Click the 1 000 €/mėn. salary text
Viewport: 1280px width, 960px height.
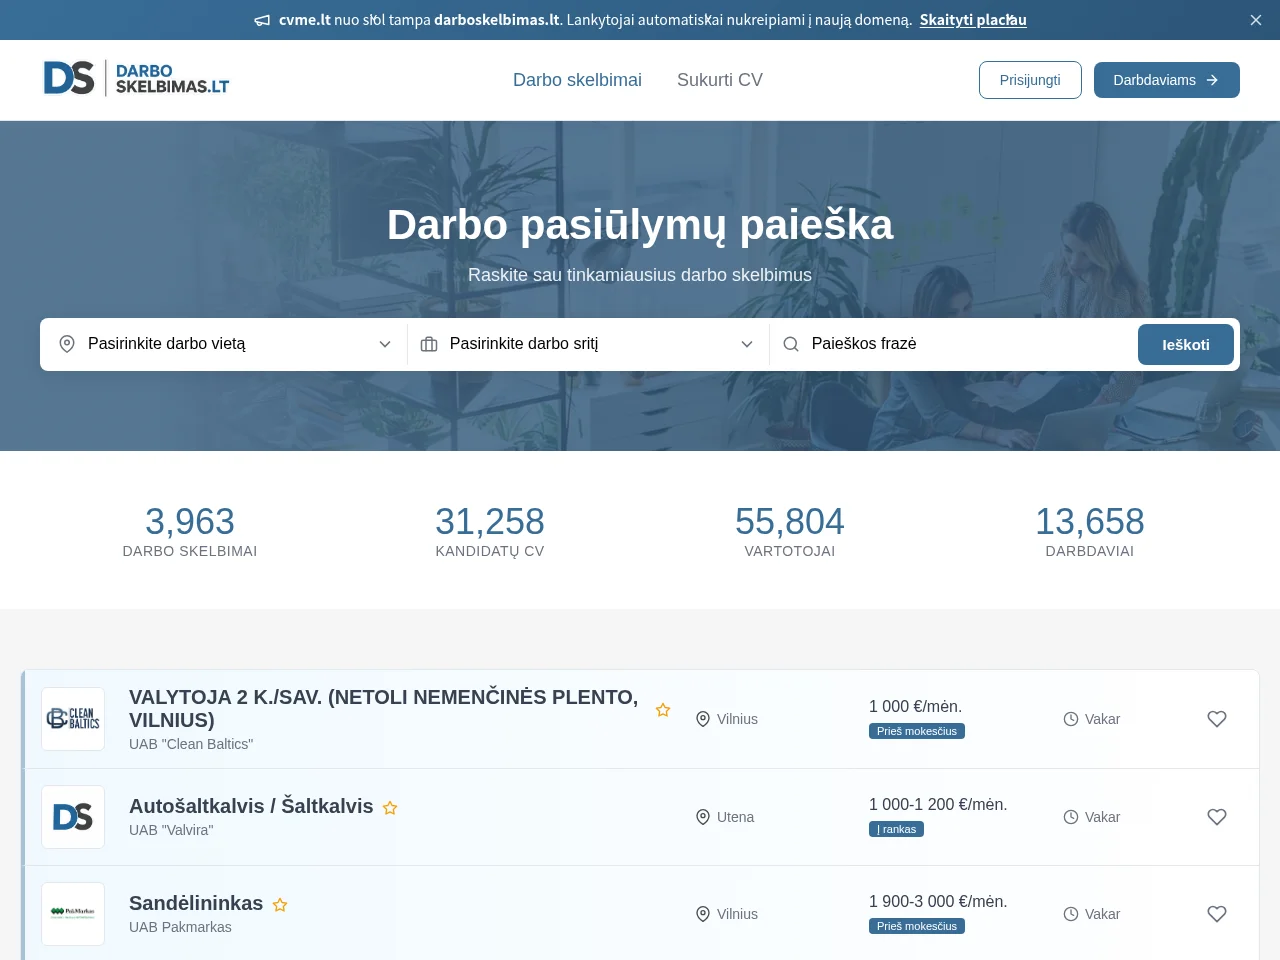[x=916, y=706]
